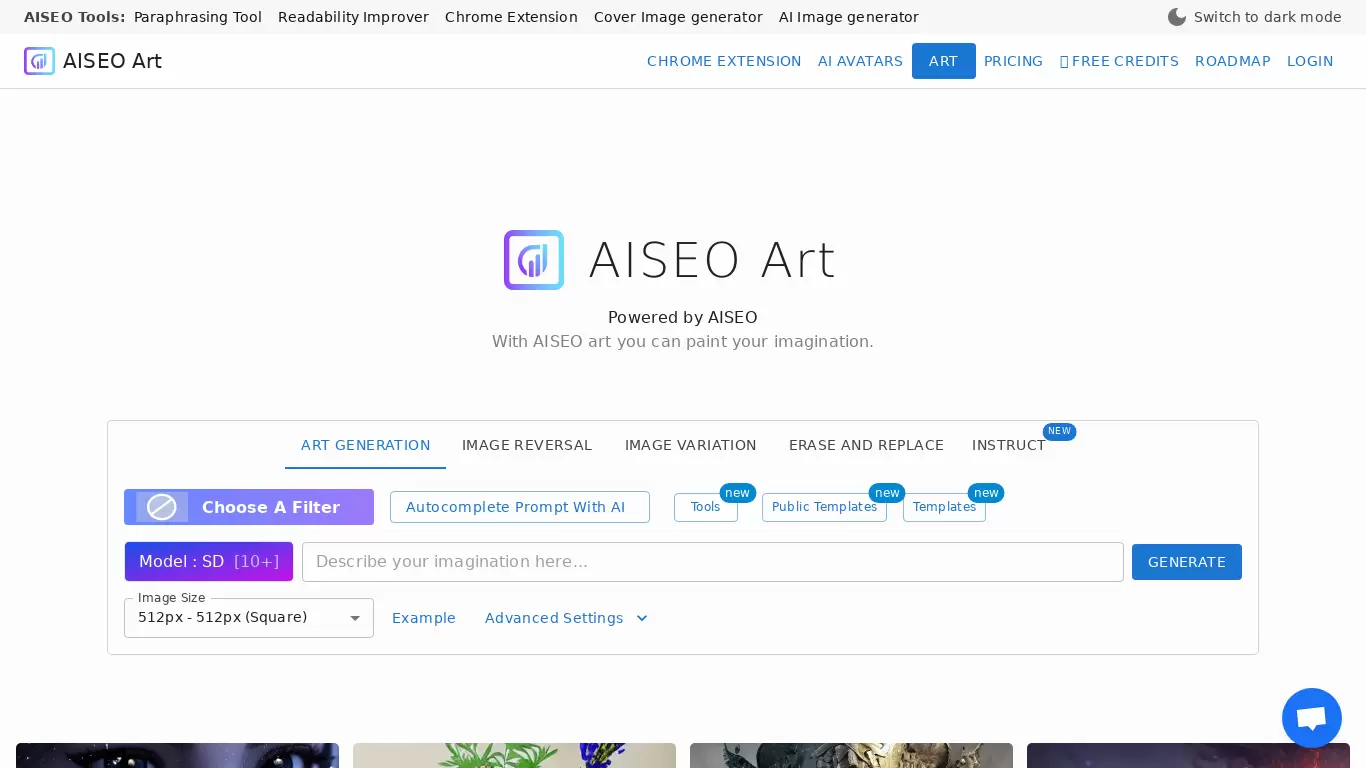Open Chrome Extension nav item
This screenshot has width=1366, height=768.
coord(724,61)
